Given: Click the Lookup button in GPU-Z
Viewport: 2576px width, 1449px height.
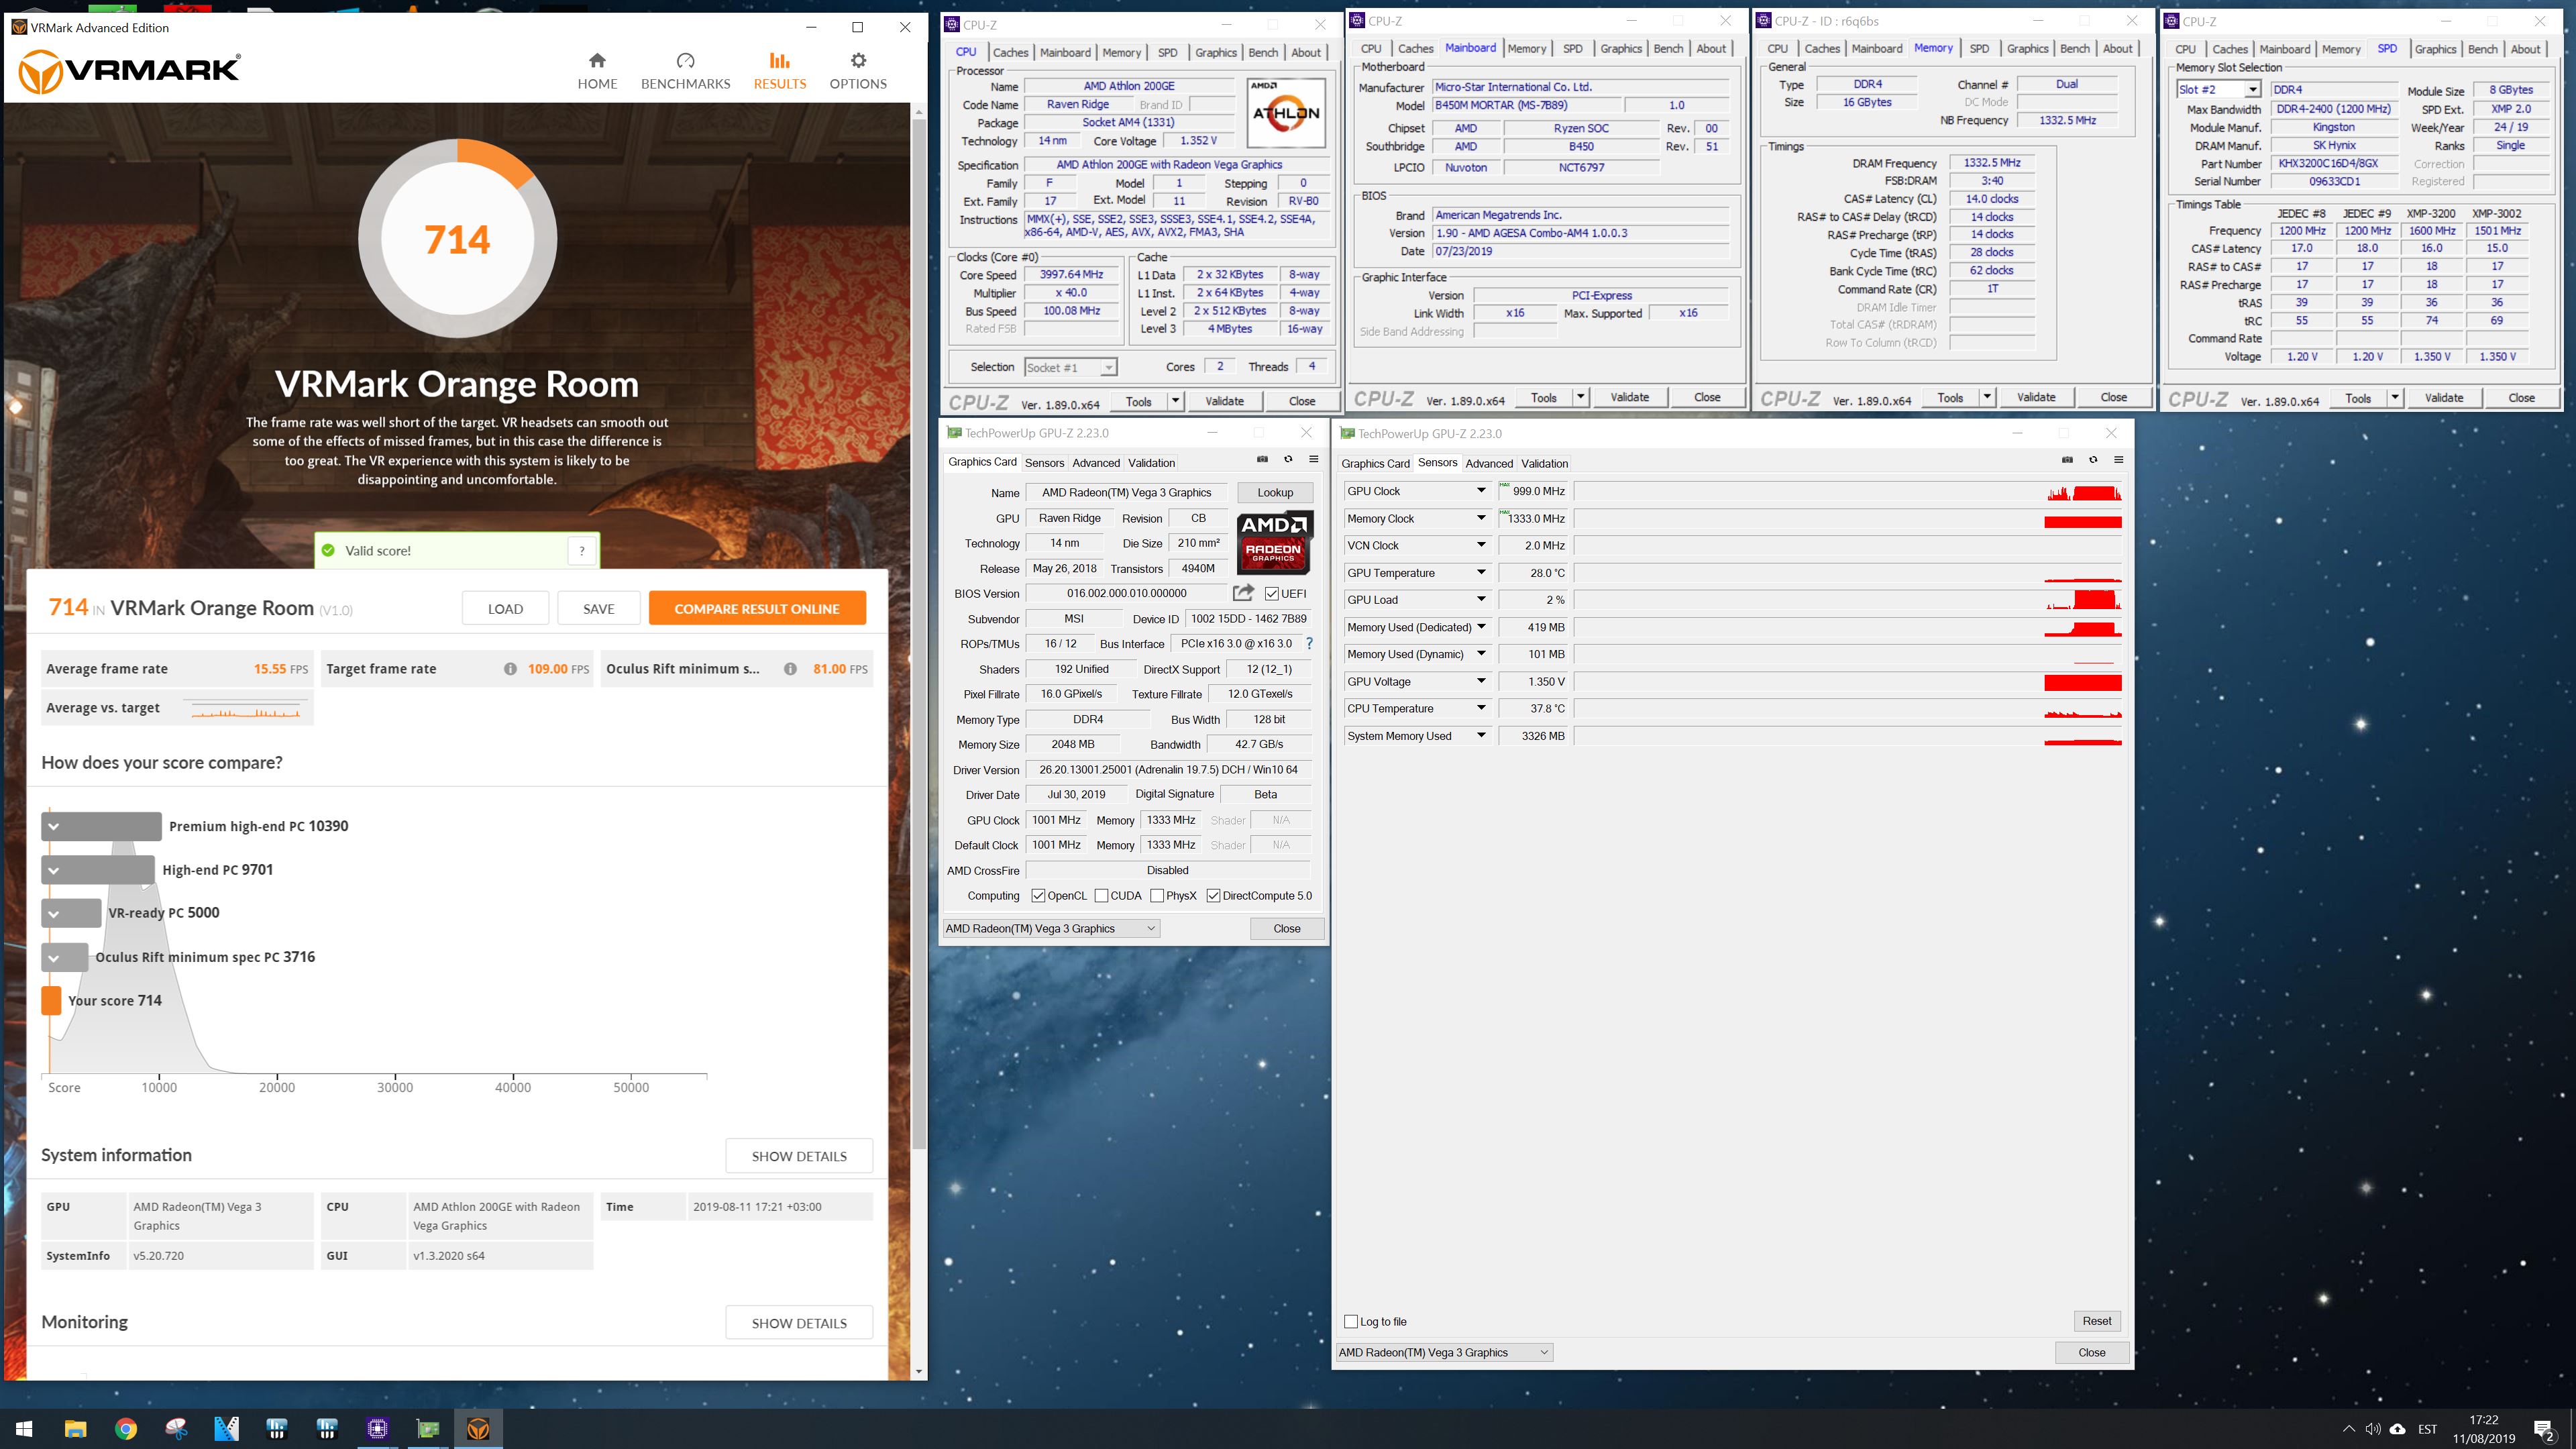Looking at the screenshot, I should 1275,492.
